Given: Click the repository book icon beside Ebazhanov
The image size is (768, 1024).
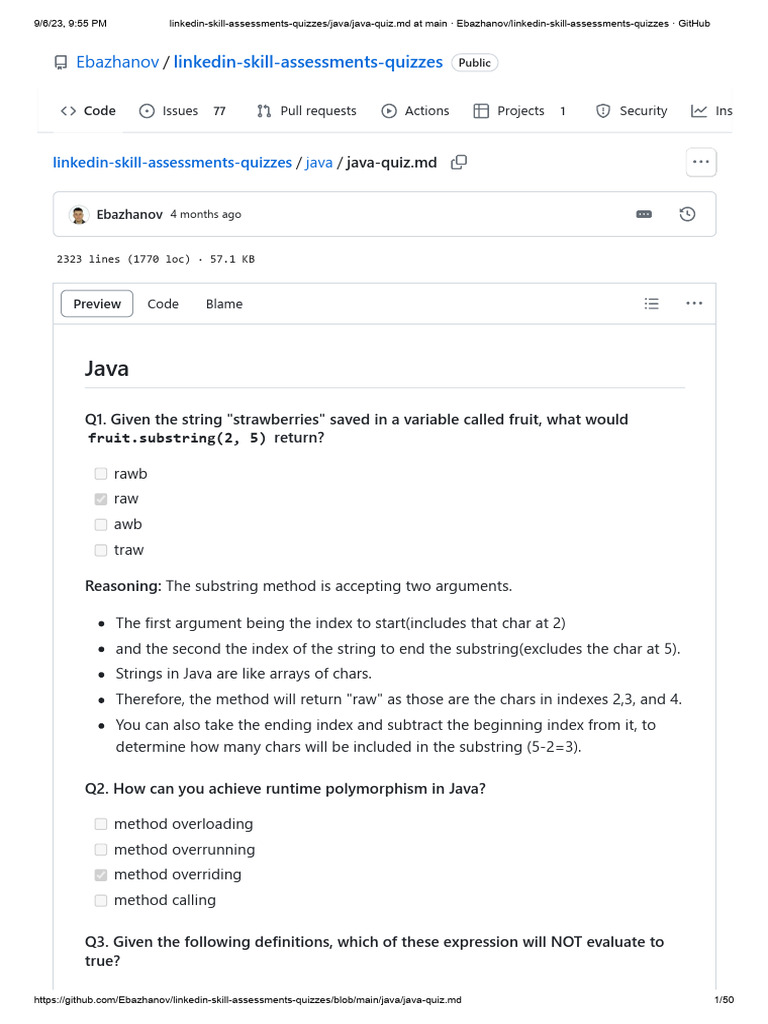Looking at the screenshot, I should (x=61, y=63).
